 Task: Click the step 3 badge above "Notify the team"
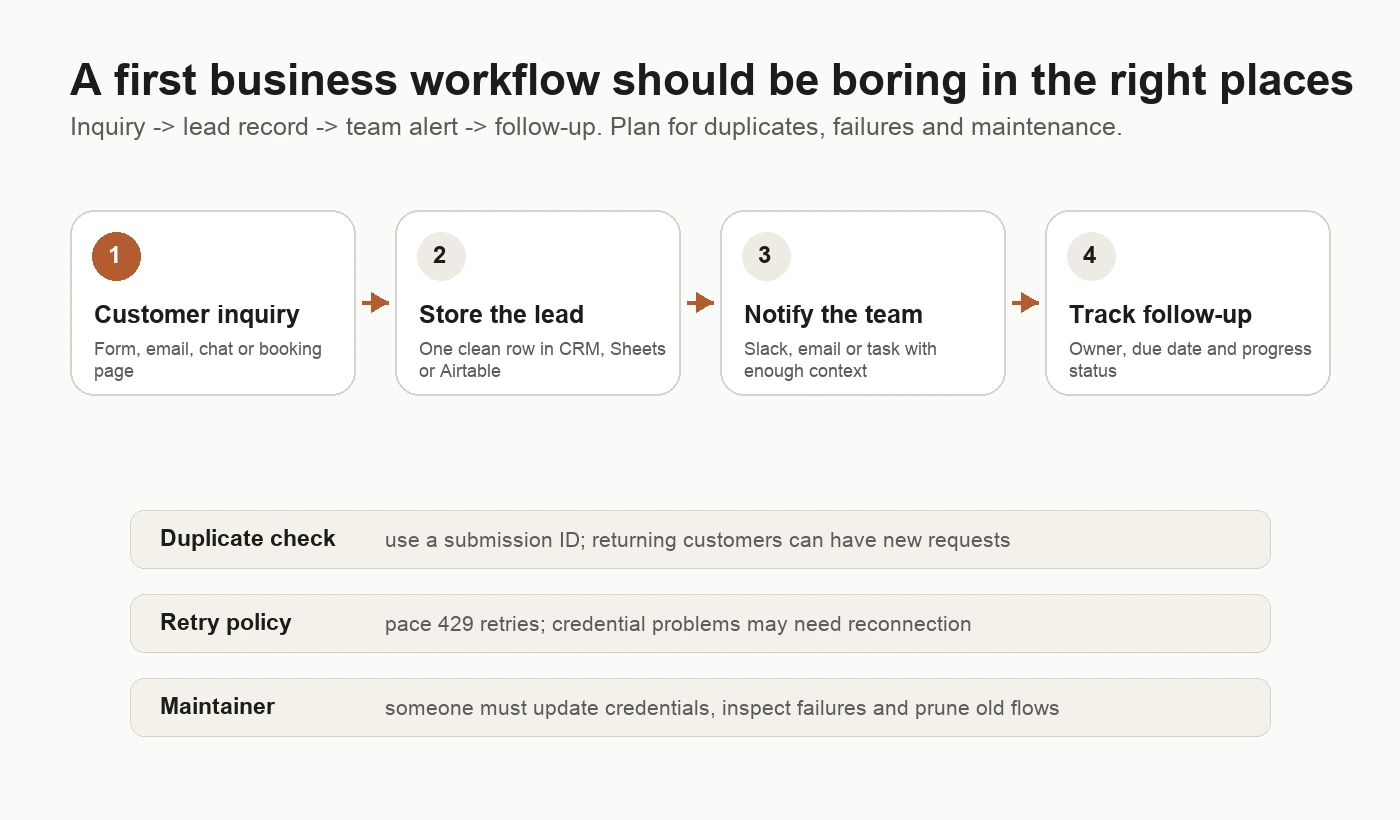(x=766, y=256)
